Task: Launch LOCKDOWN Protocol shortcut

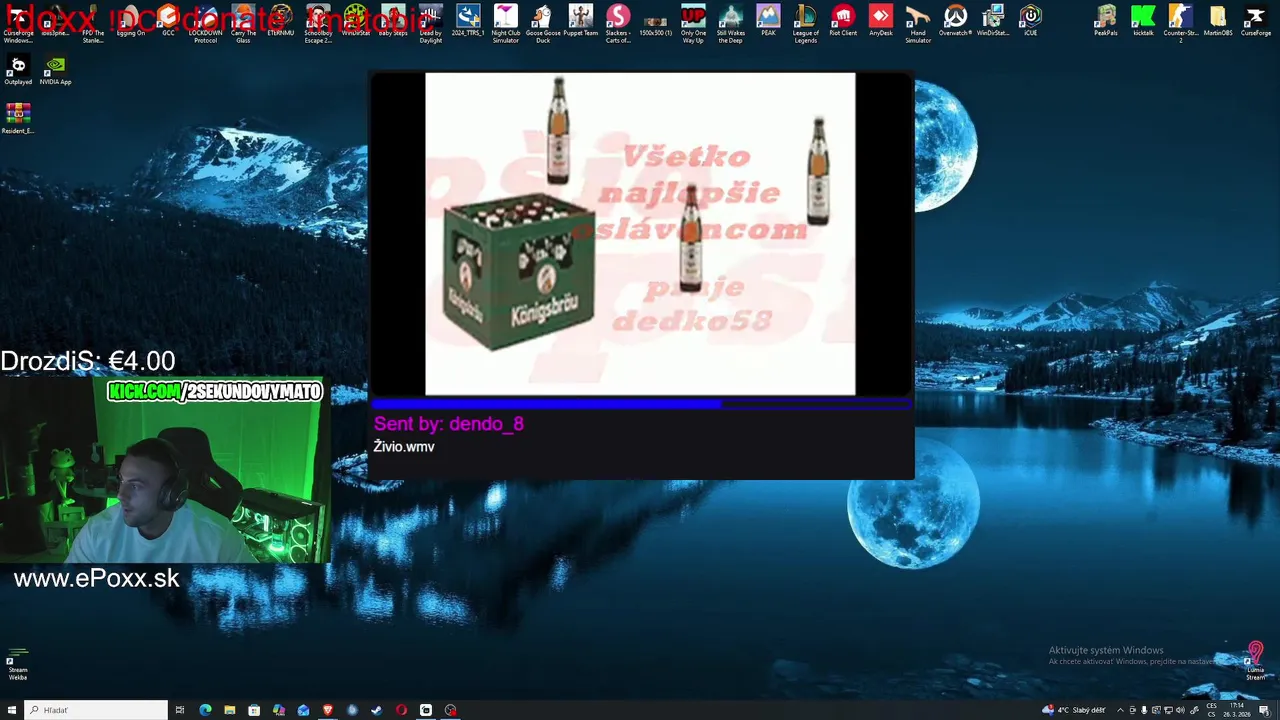Action: tap(205, 24)
